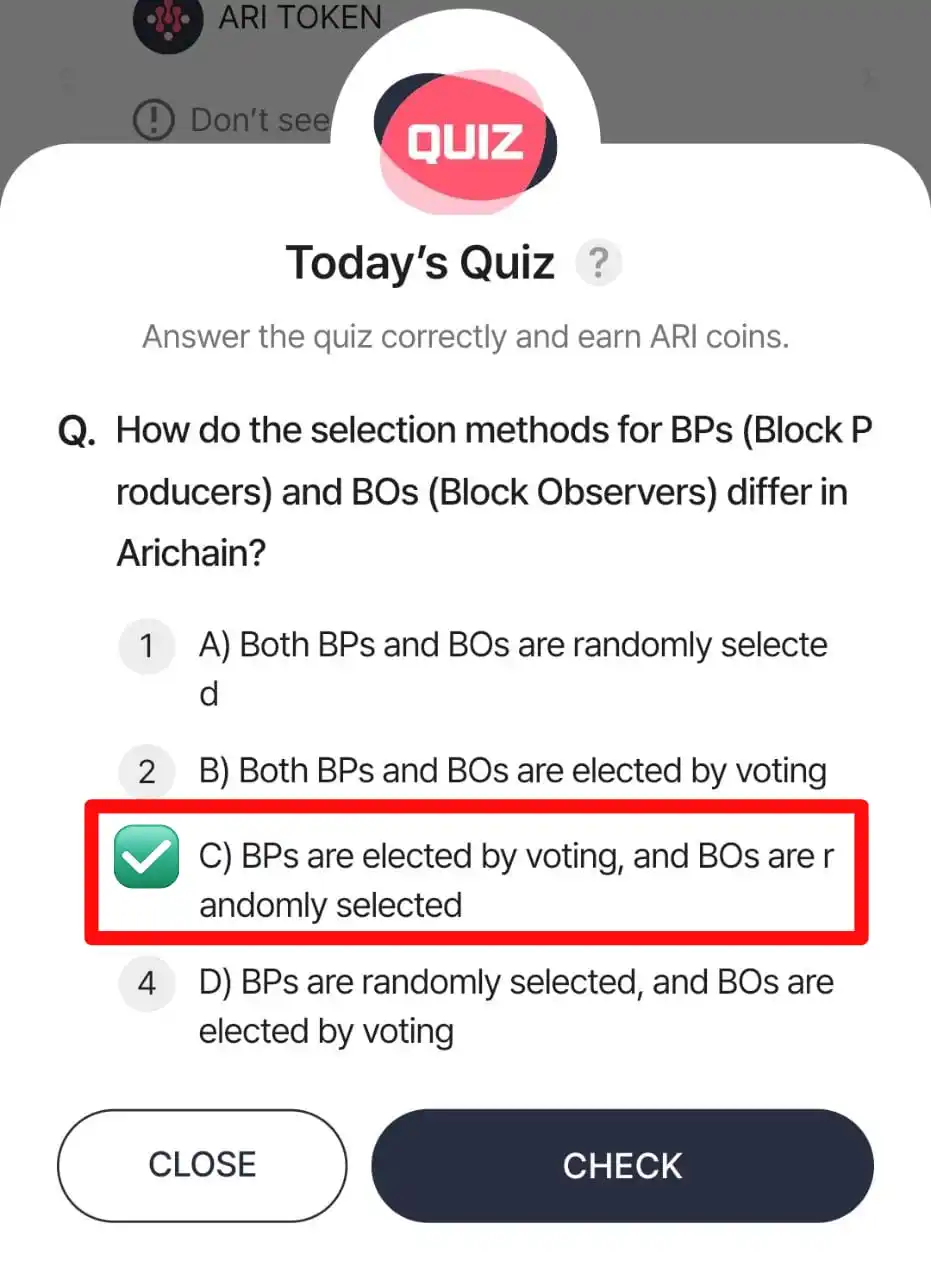
Task: Select the number 1 option circle
Action: (x=146, y=646)
